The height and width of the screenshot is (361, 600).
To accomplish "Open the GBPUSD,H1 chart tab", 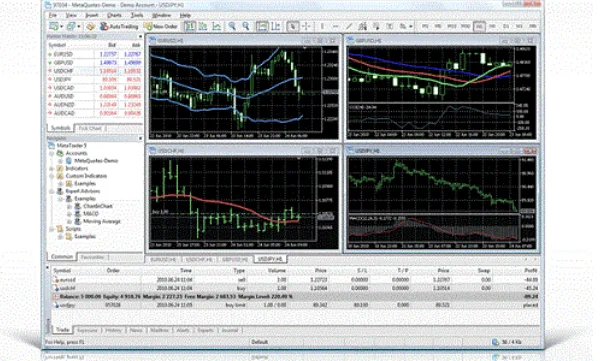I will coord(235,260).
